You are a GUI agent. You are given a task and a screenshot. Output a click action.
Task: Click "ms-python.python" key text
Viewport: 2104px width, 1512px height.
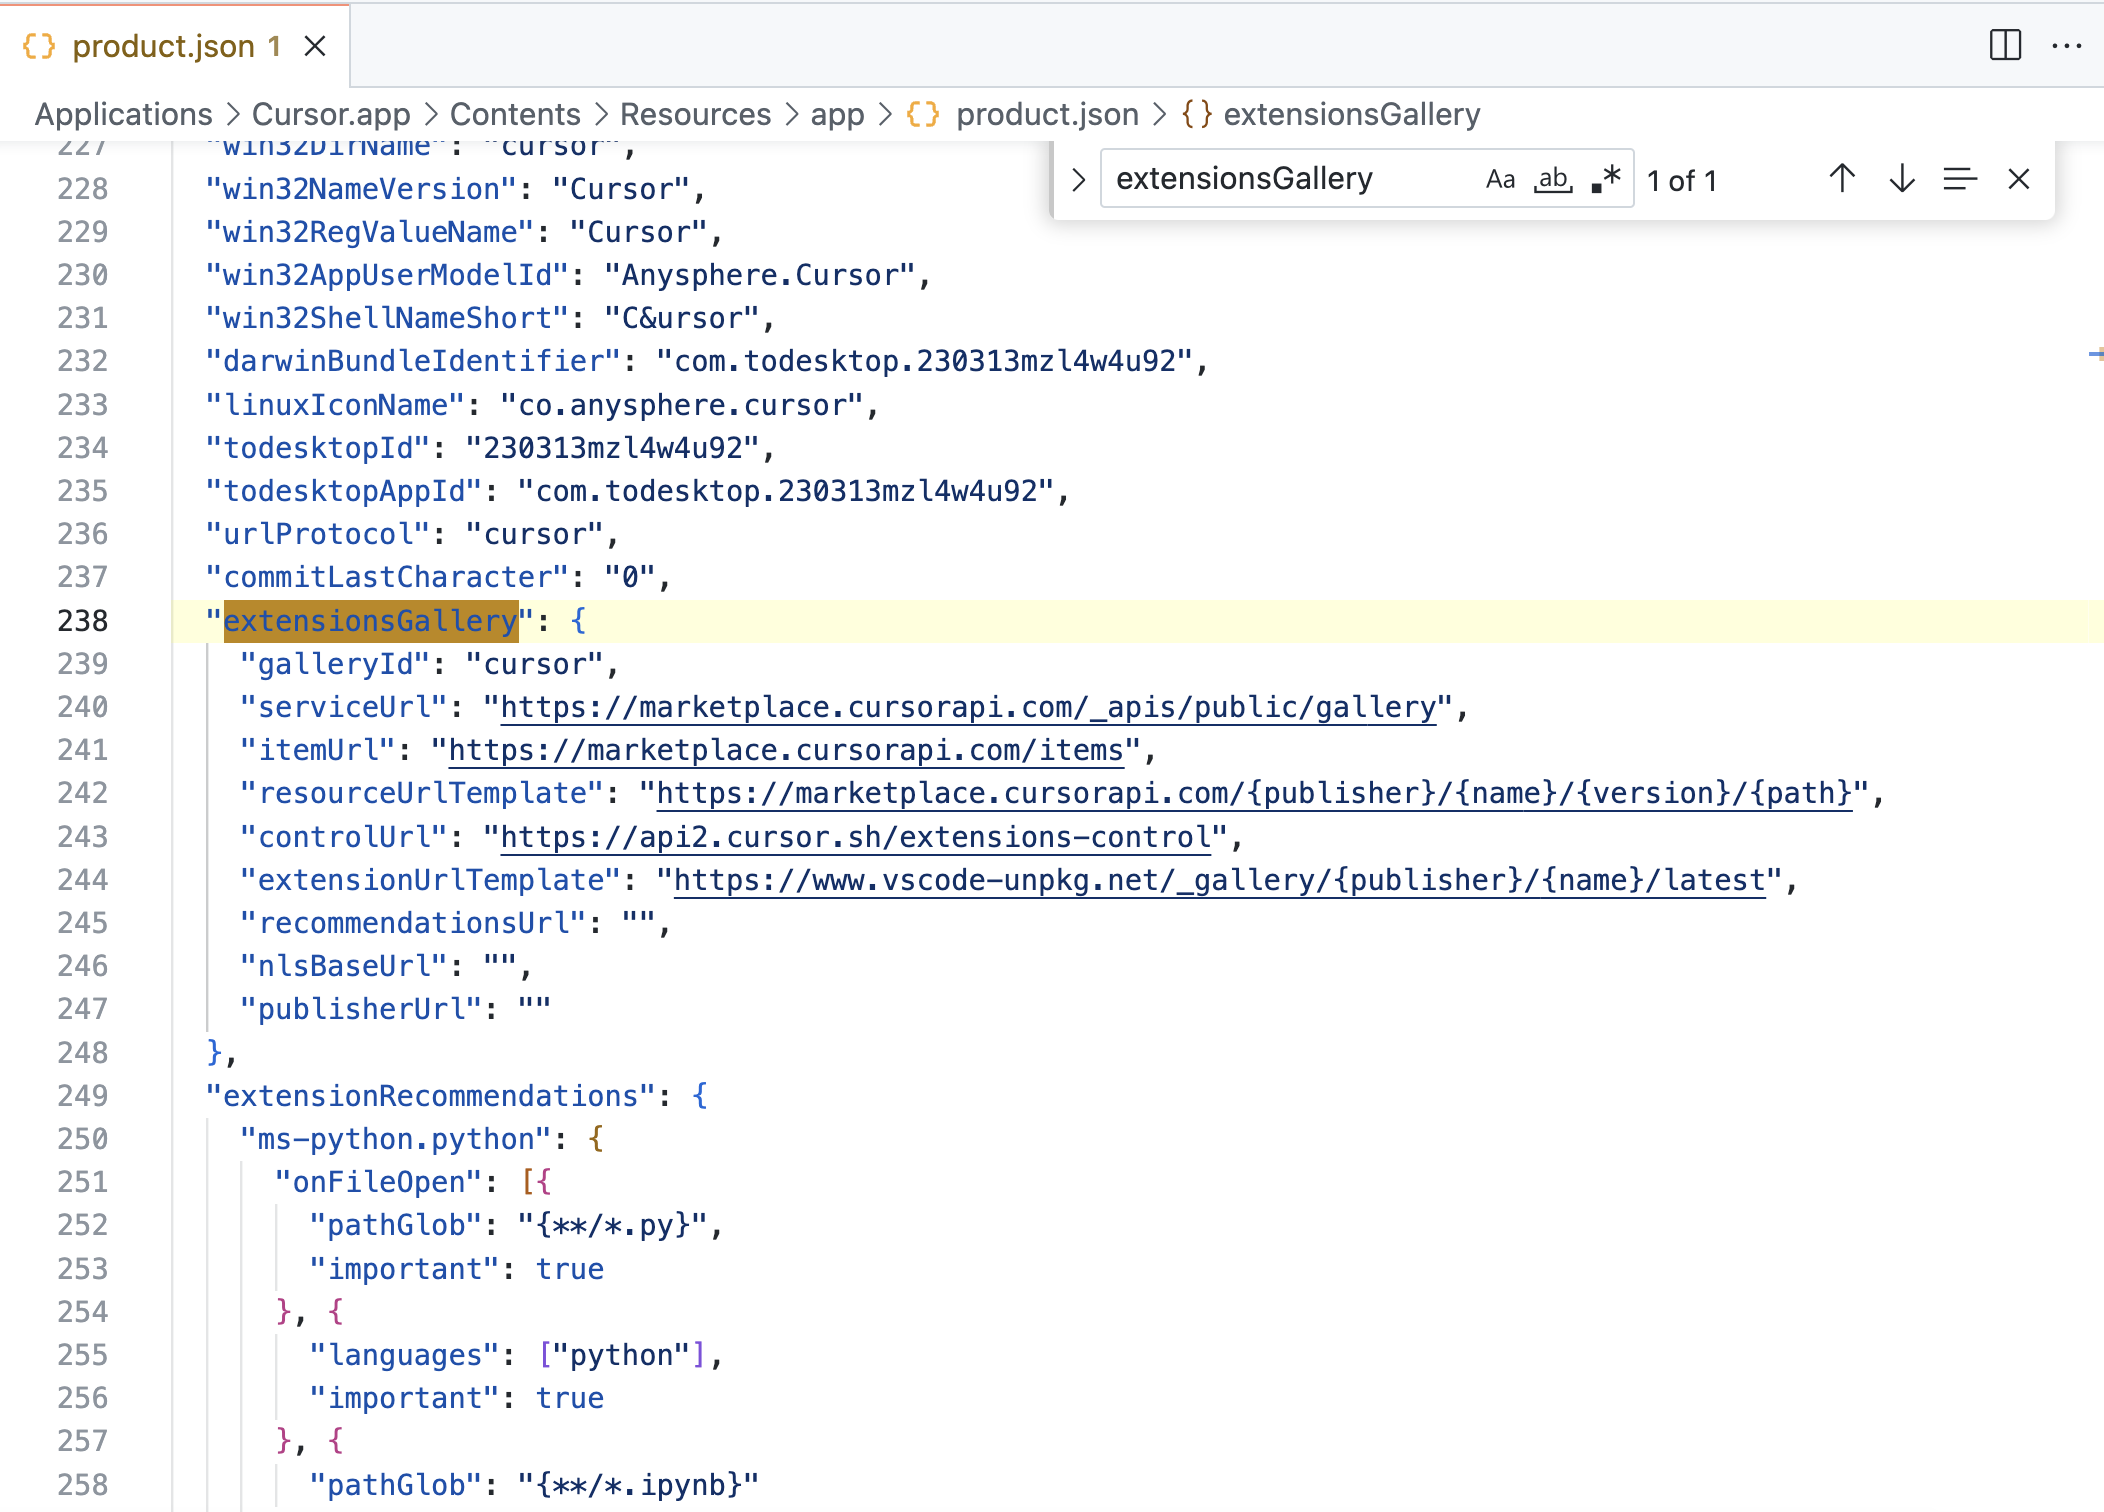coord(396,1139)
